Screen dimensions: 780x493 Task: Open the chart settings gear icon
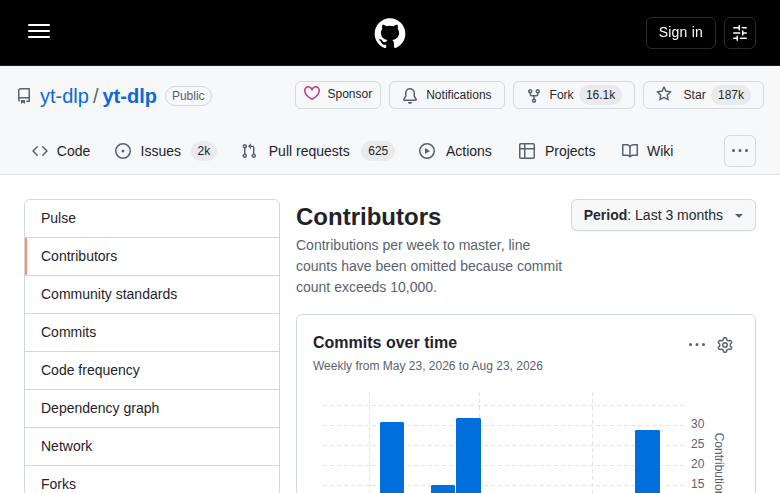(x=725, y=345)
